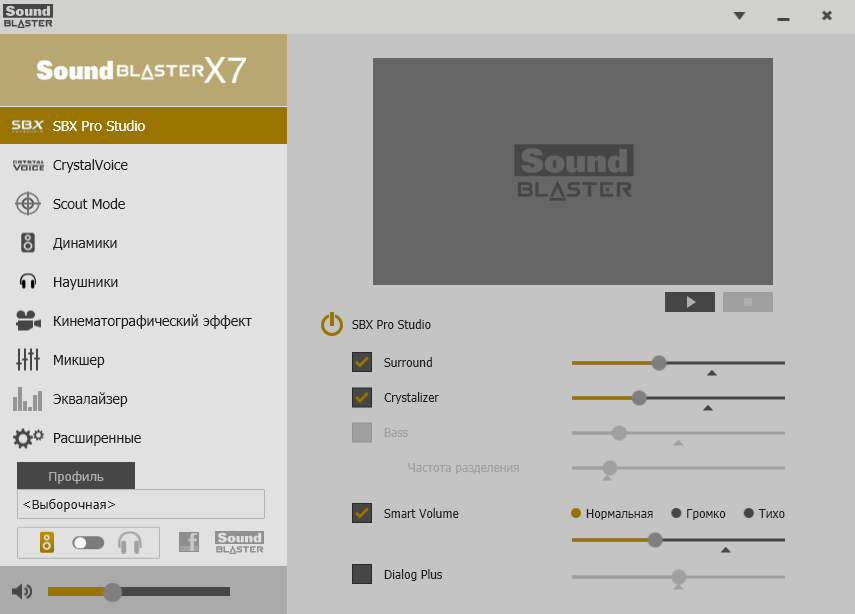Screen dimensions: 855x614
Task: Click the Микшер mixer faders icon
Action: point(28,360)
